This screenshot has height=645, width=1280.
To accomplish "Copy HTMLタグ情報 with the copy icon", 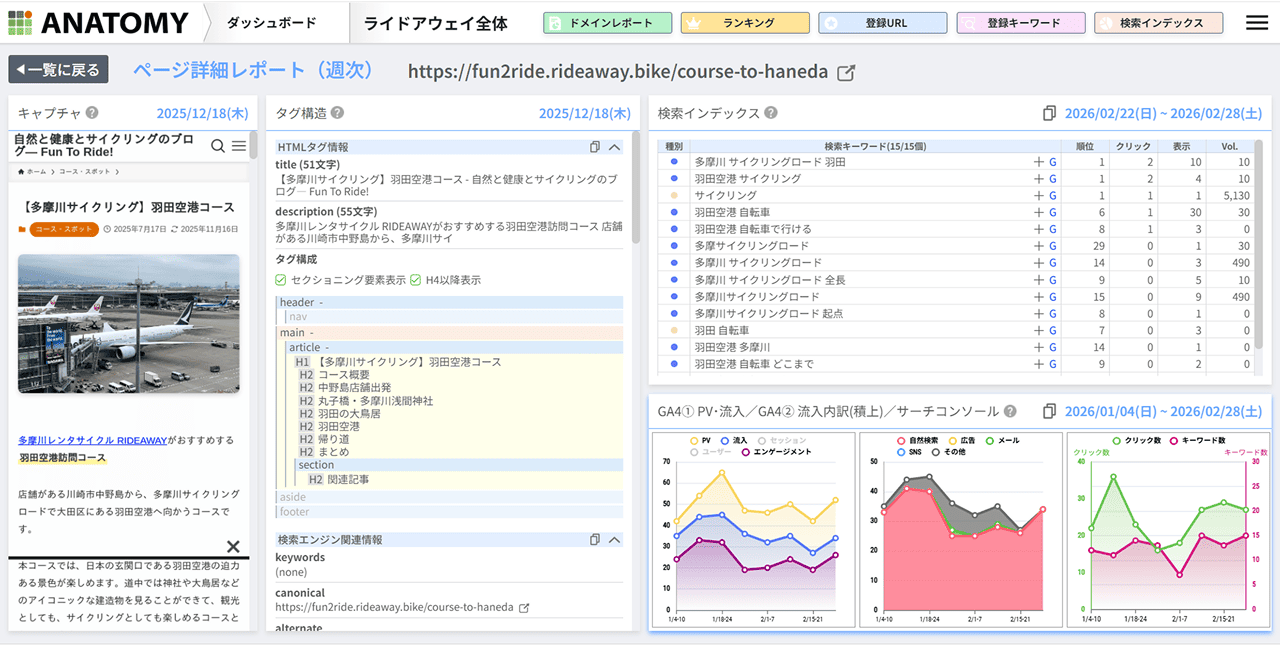I will coord(595,147).
